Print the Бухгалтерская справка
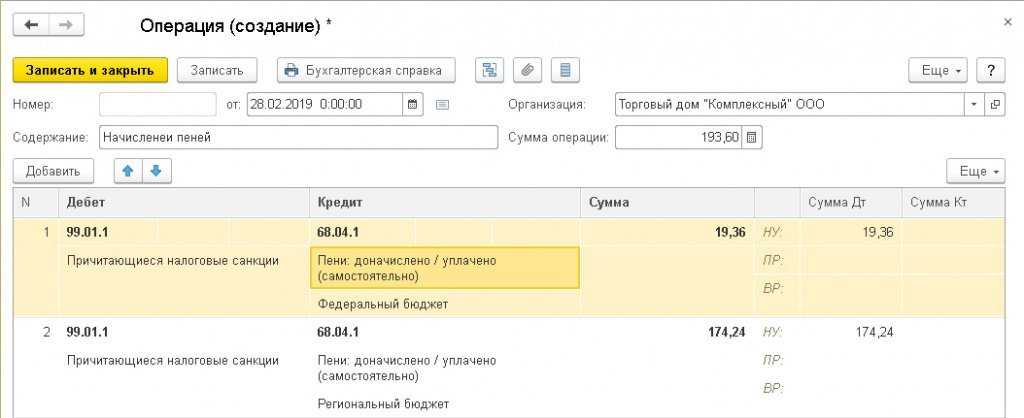The width and height of the screenshot is (1024, 418). point(366,70)
